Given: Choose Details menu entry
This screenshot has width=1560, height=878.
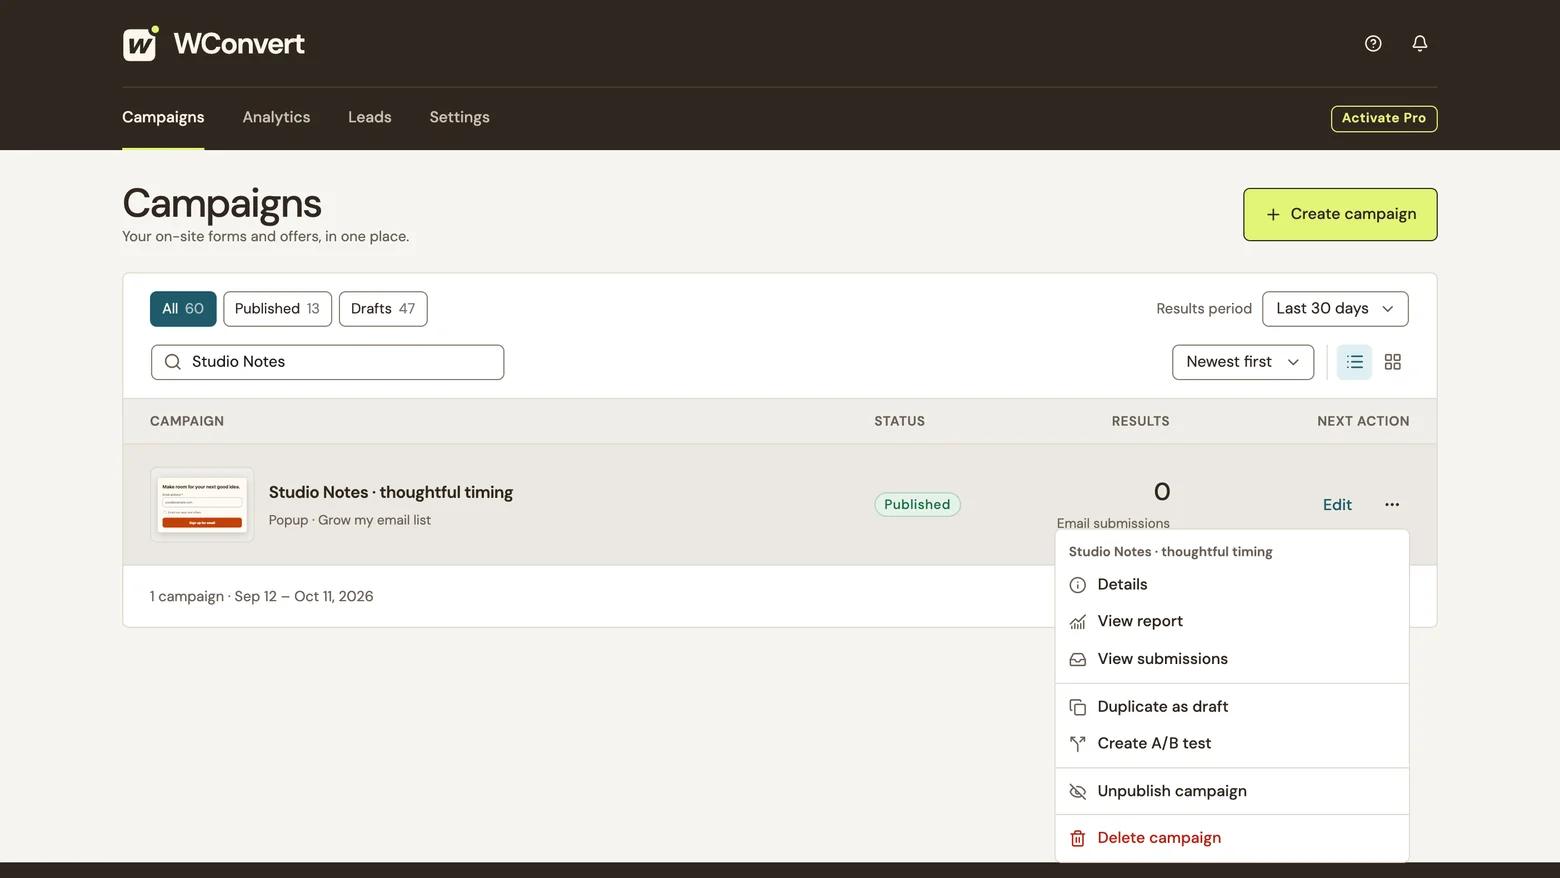Looking at the screenshot, I should (x=1232, y=584).
